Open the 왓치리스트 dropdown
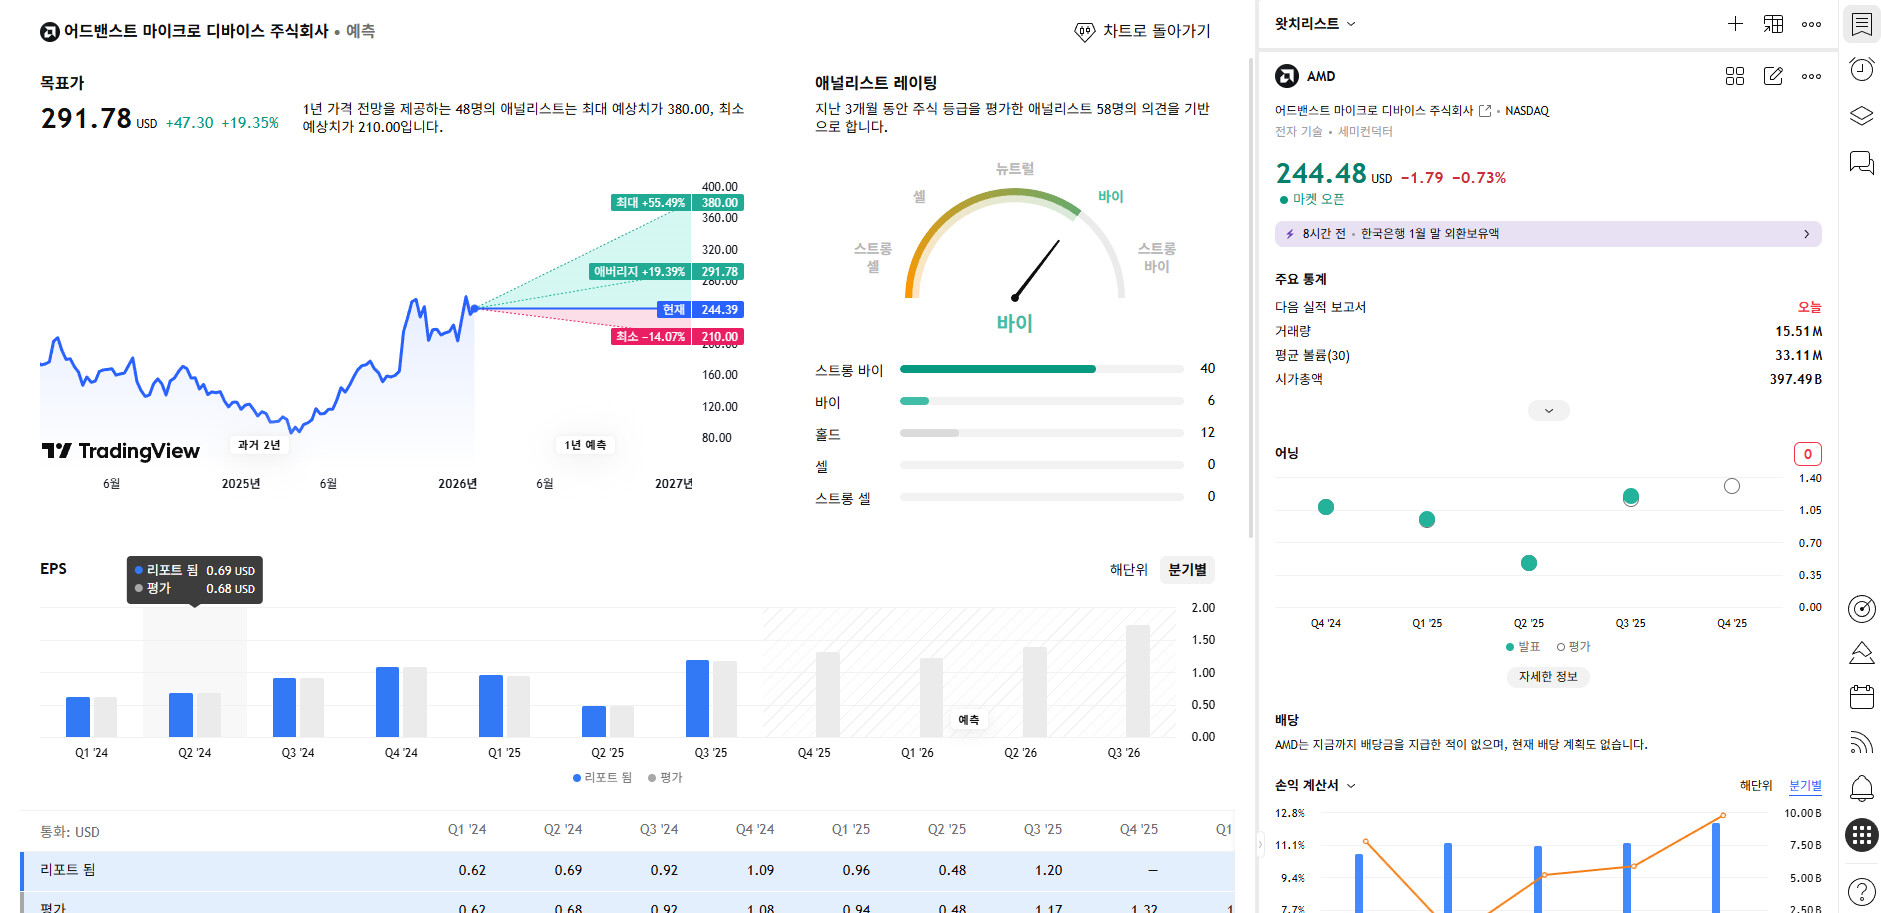 pos(1315,24)
